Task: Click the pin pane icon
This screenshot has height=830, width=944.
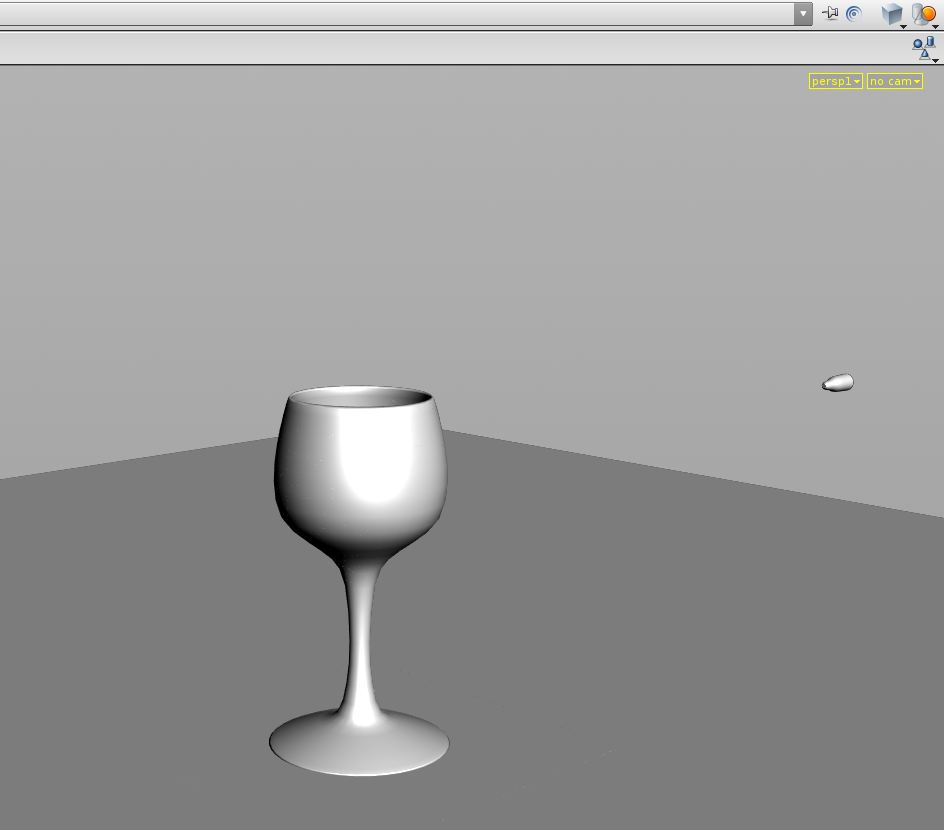Action: tap(831, 13)
